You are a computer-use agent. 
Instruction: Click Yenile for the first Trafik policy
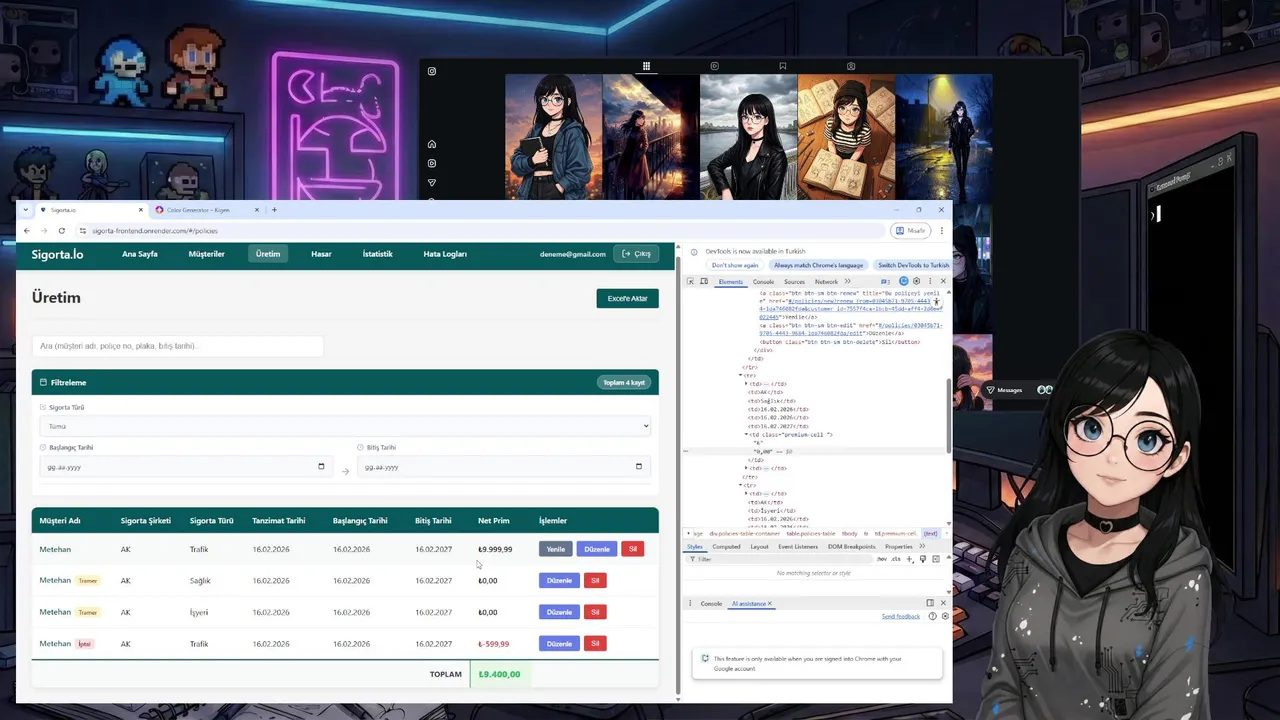tap(555, 549)
